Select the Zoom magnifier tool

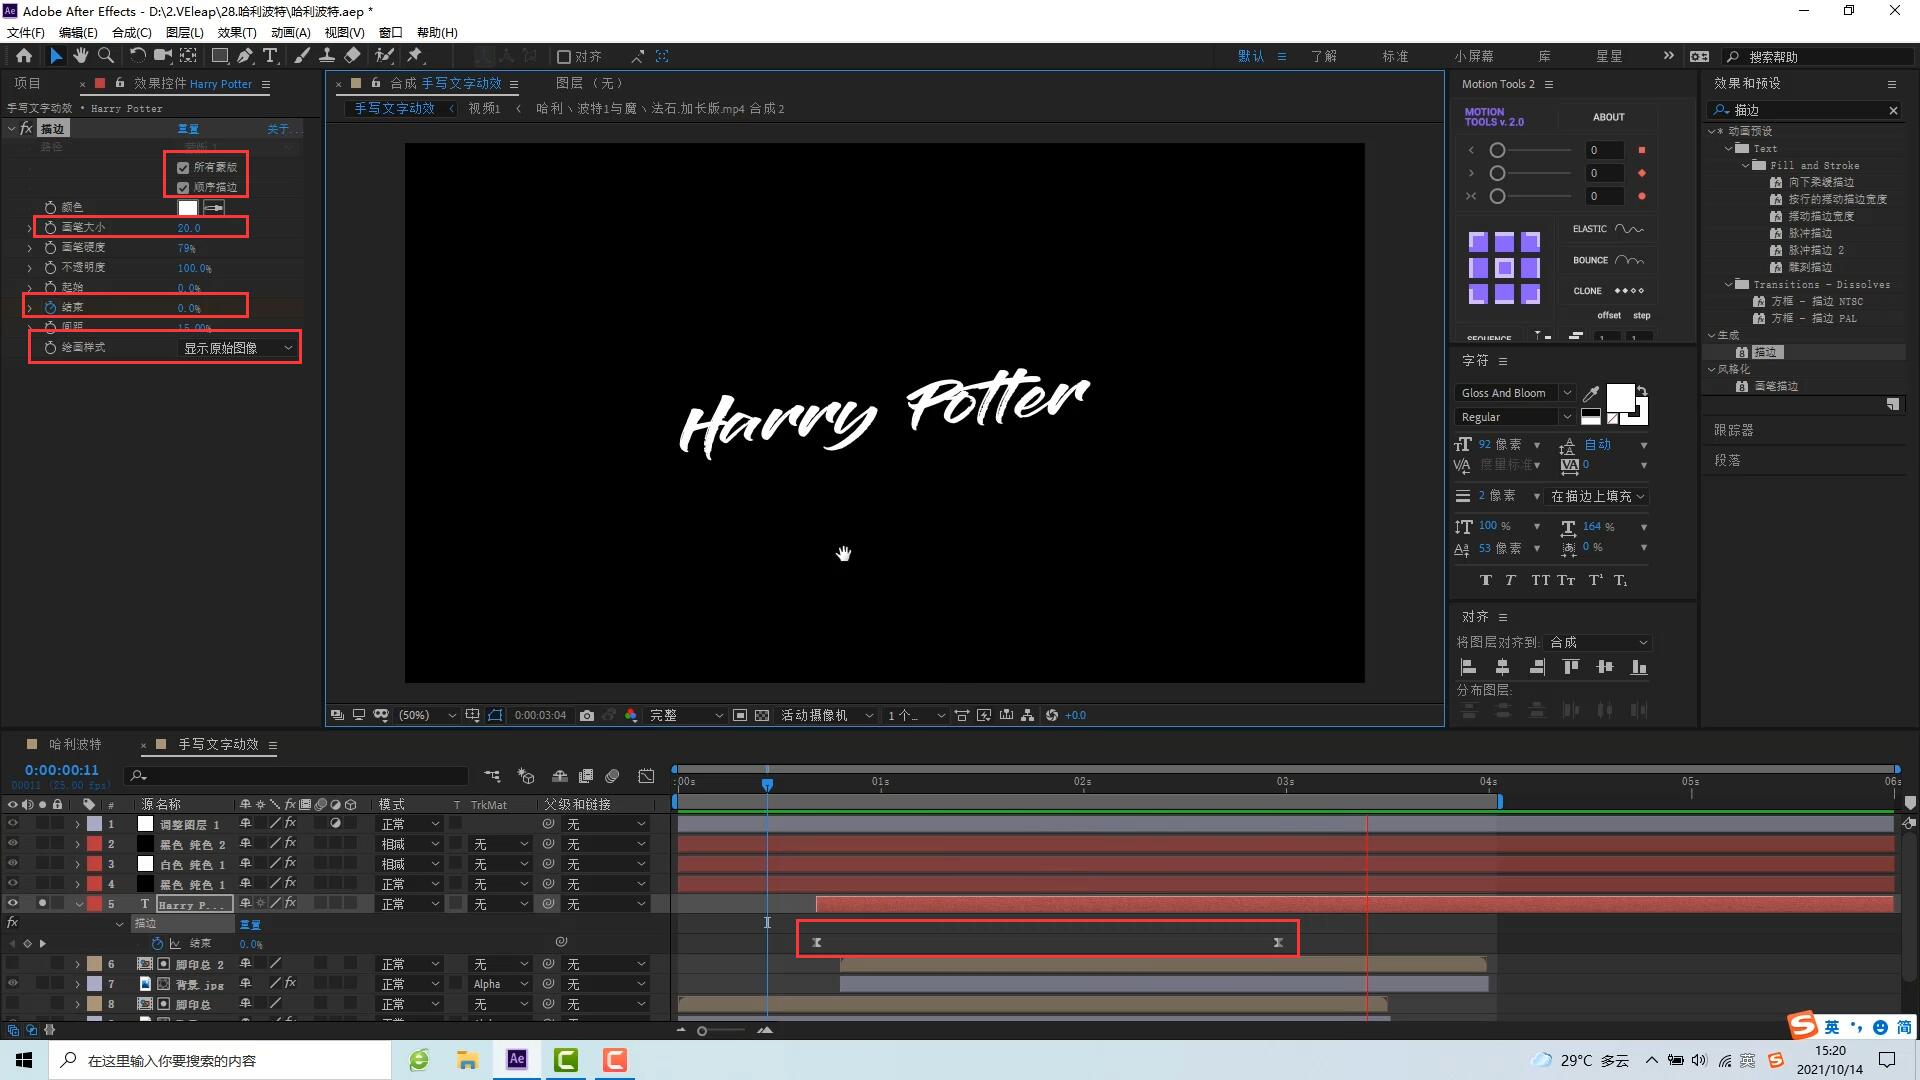(x=106, y=56)
